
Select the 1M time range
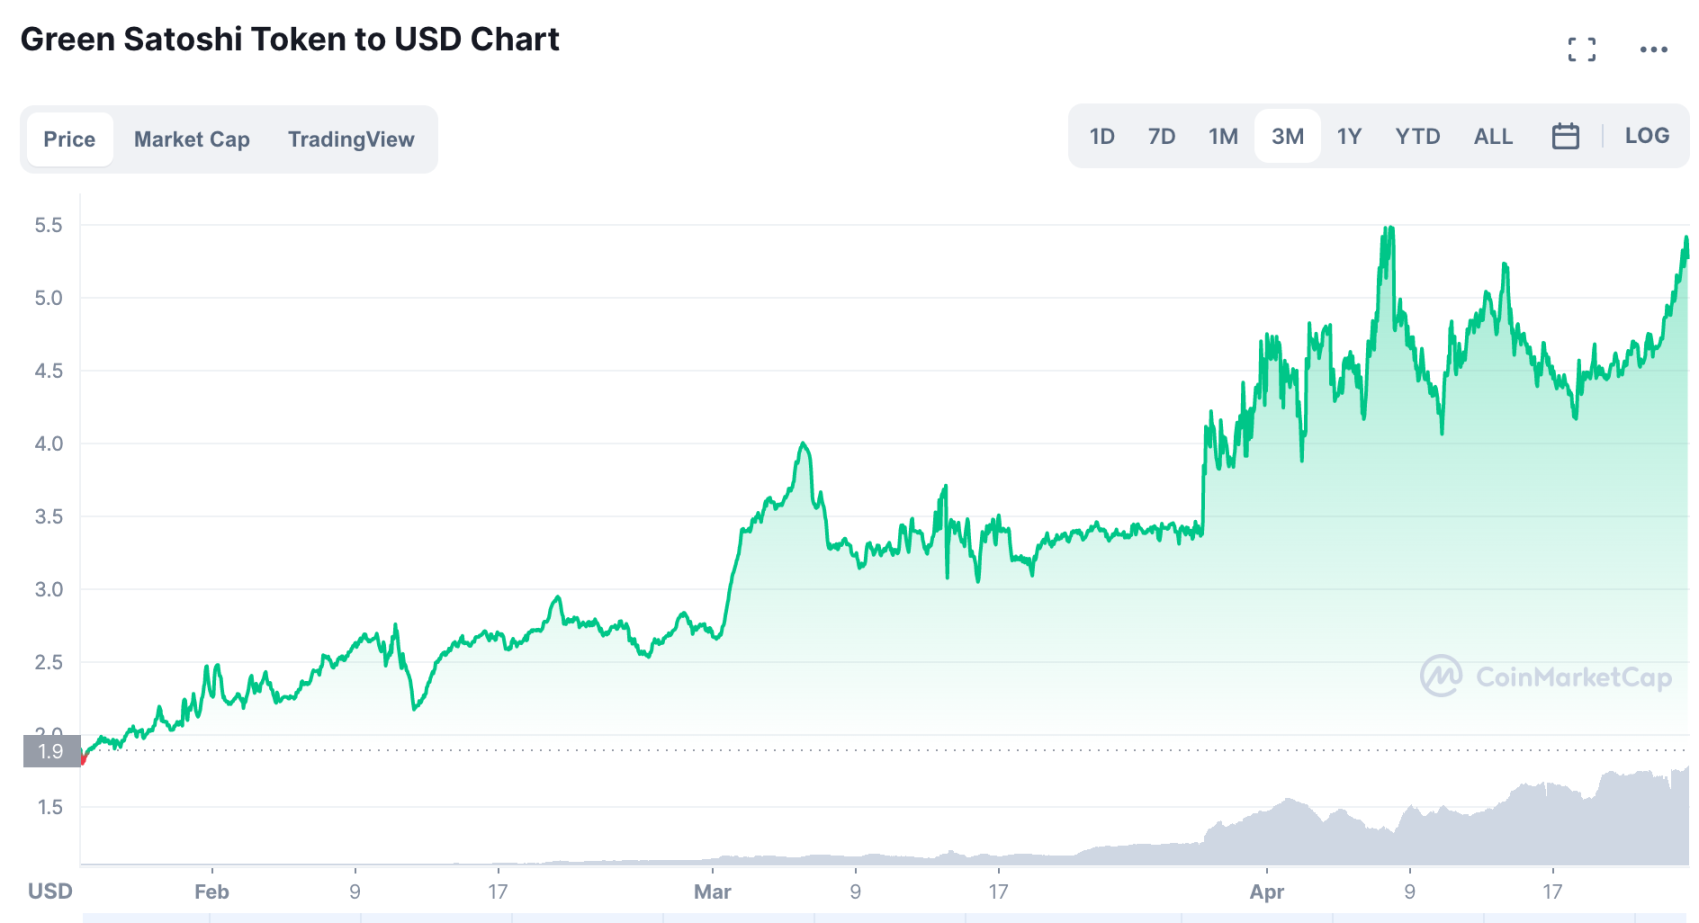point(1222,136)
